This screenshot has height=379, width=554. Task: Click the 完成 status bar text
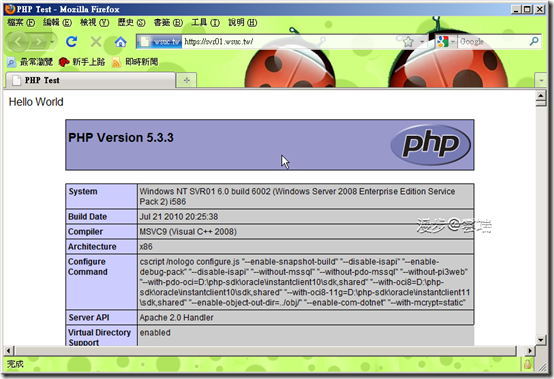(16, 364)
